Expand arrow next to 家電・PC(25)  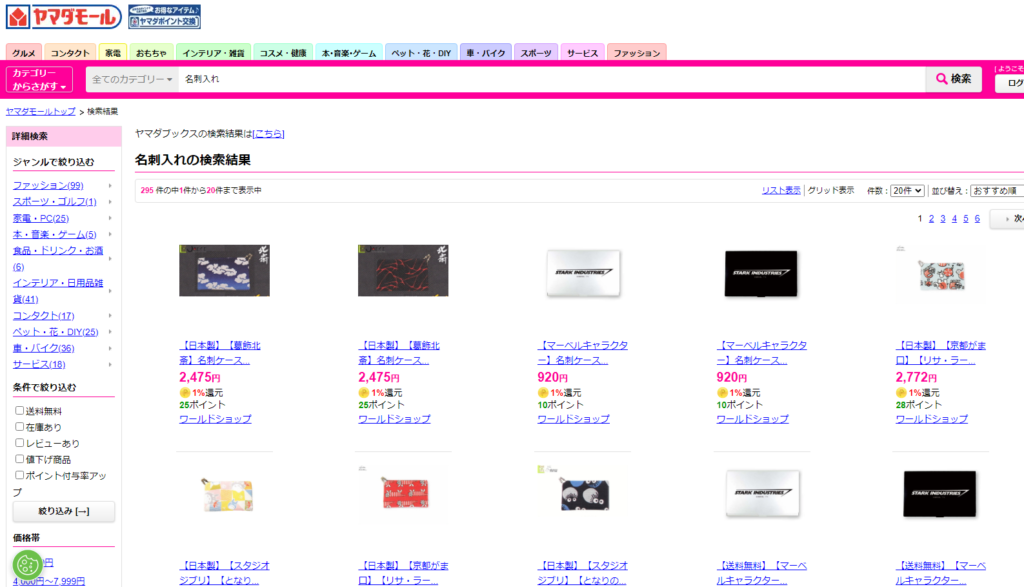[110, 218]
